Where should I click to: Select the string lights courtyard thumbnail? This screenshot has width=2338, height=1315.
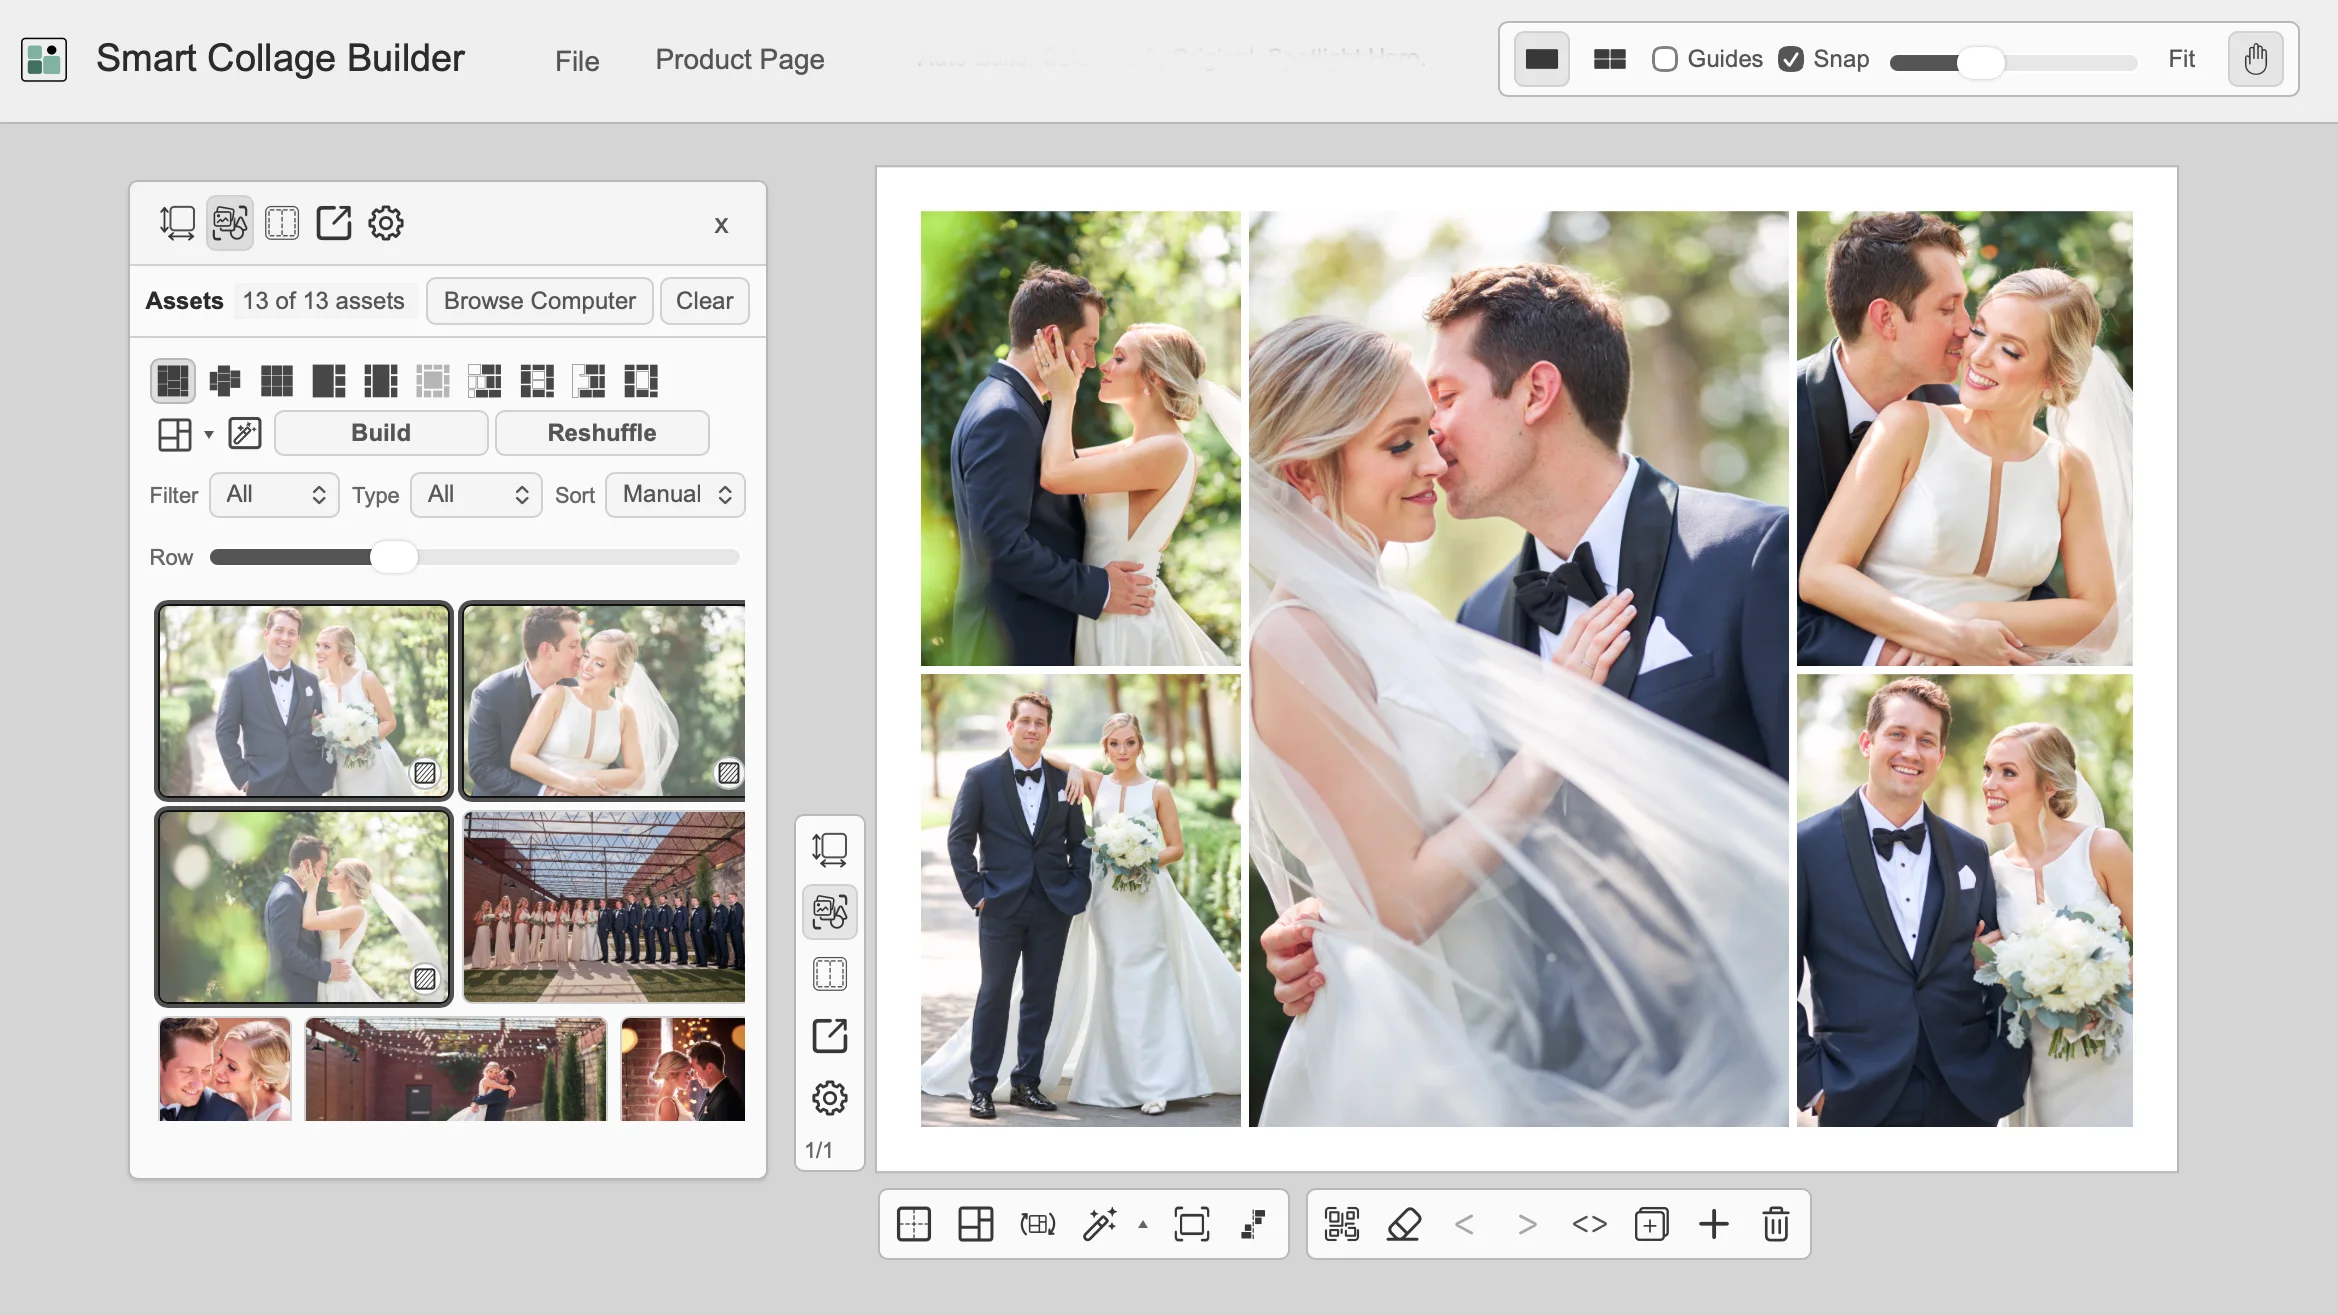point(456,1068)
